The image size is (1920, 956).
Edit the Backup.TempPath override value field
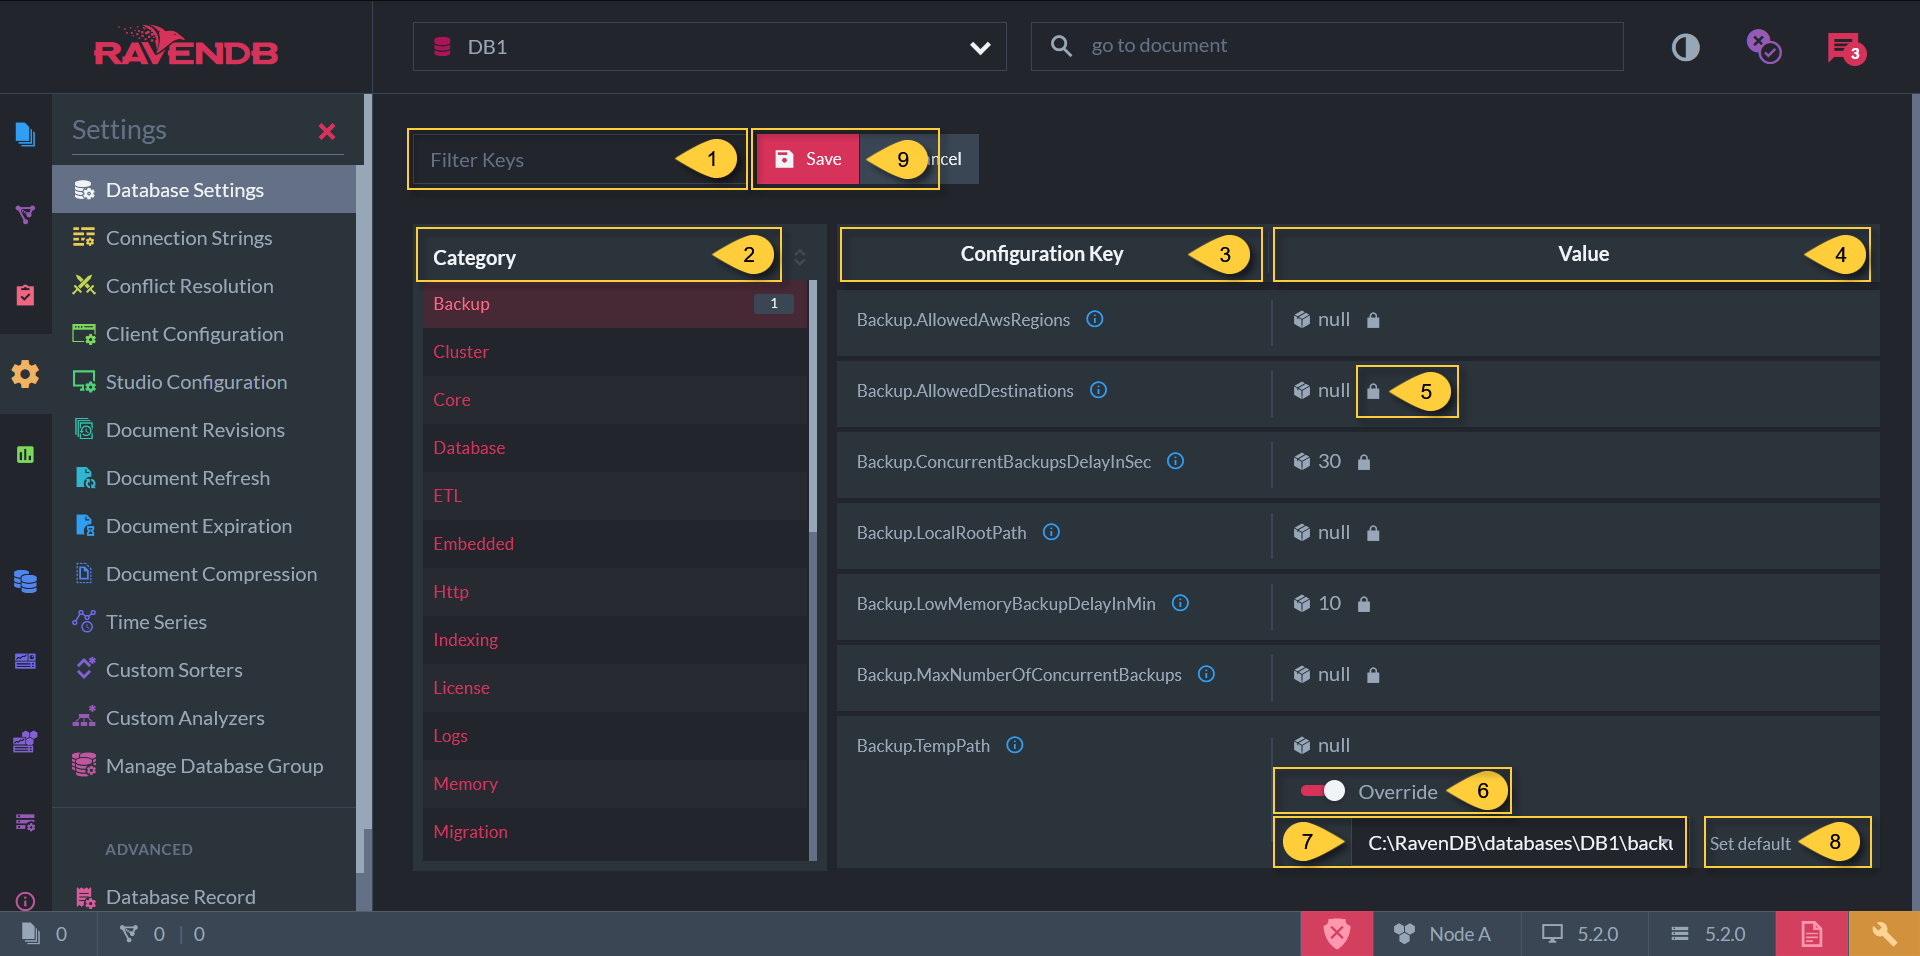(x=1519, y=843)
